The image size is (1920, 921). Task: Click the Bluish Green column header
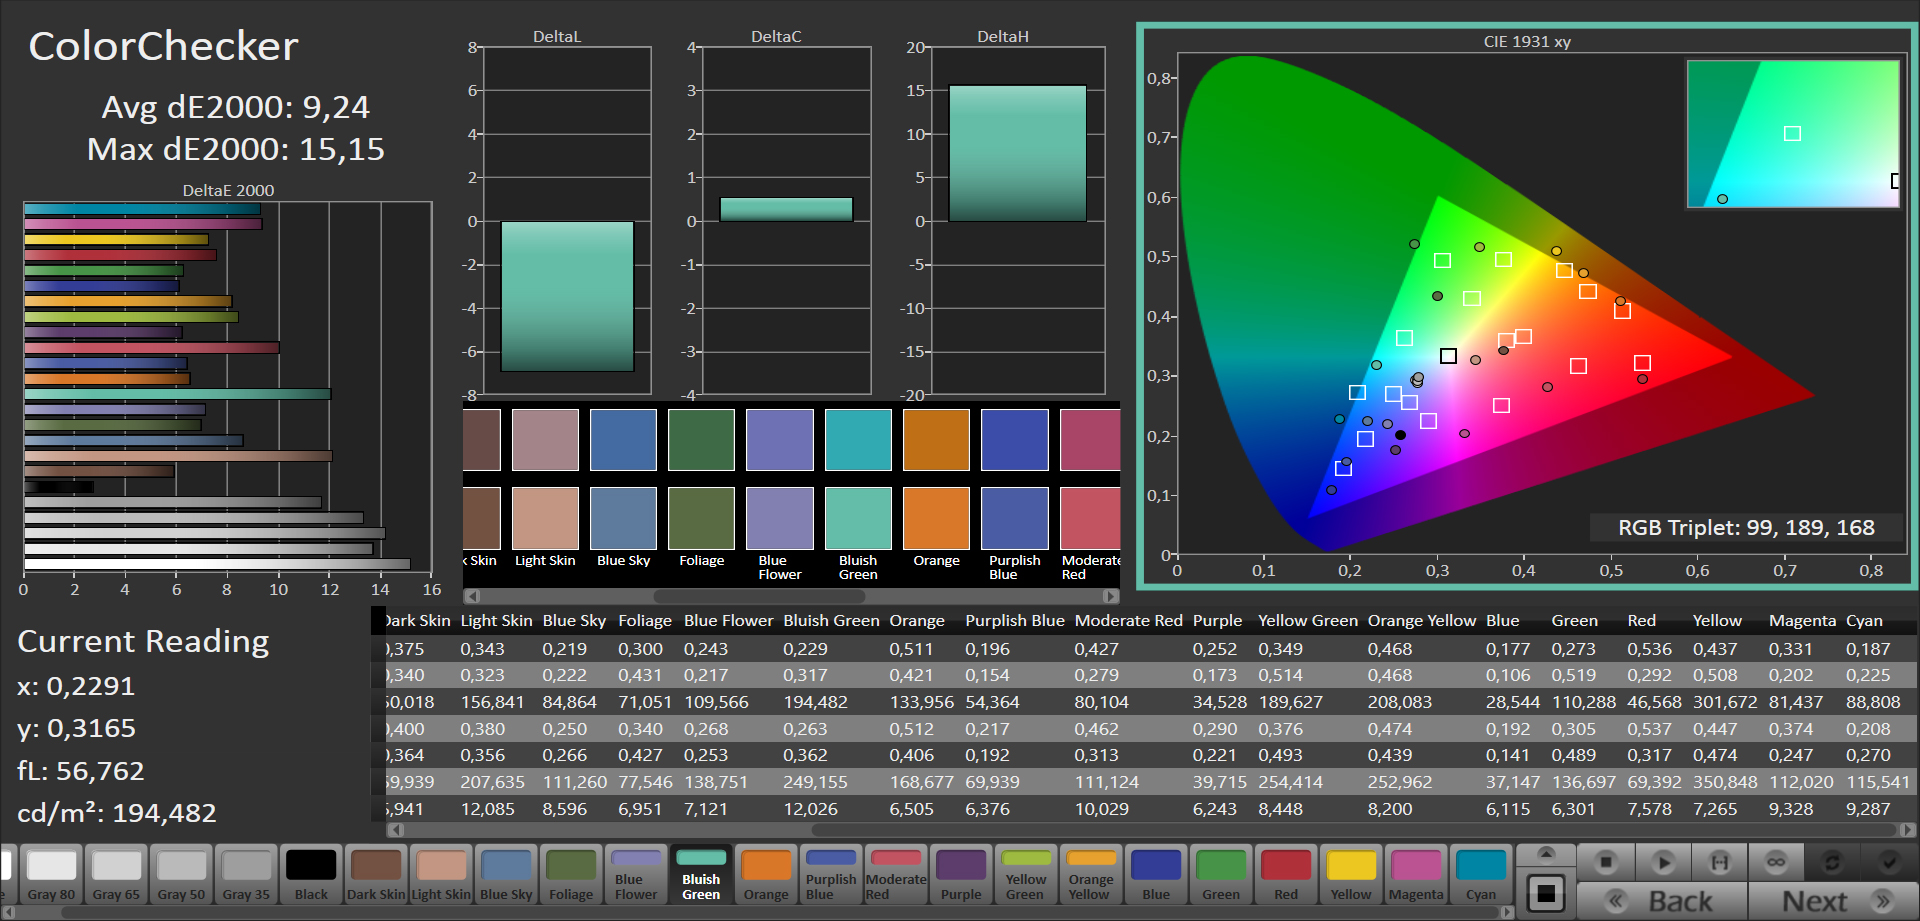coord(831,620)
